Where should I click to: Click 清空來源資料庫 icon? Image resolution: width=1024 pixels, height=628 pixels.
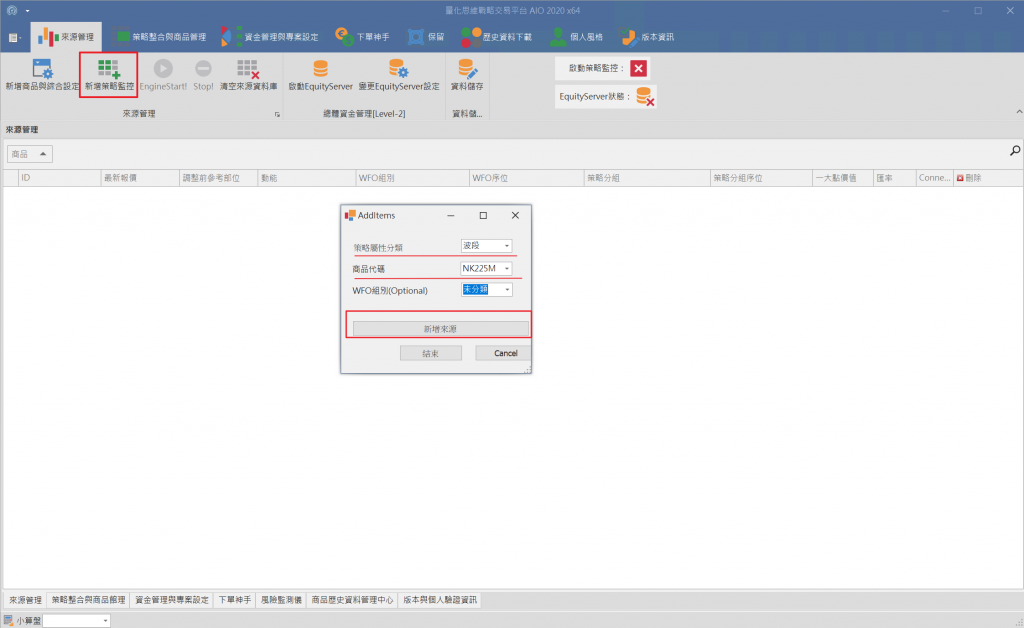(247, 69)
